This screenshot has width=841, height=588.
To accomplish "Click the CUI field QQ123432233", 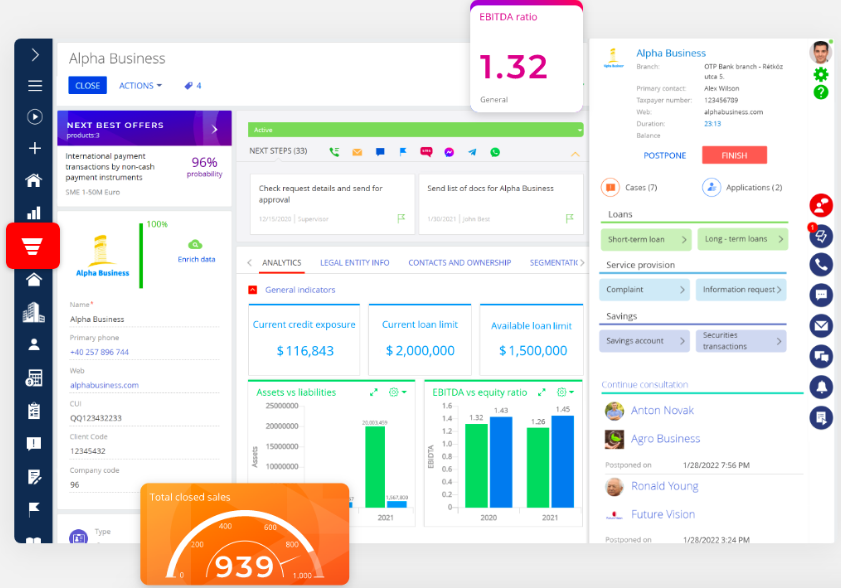I will 144,418.
